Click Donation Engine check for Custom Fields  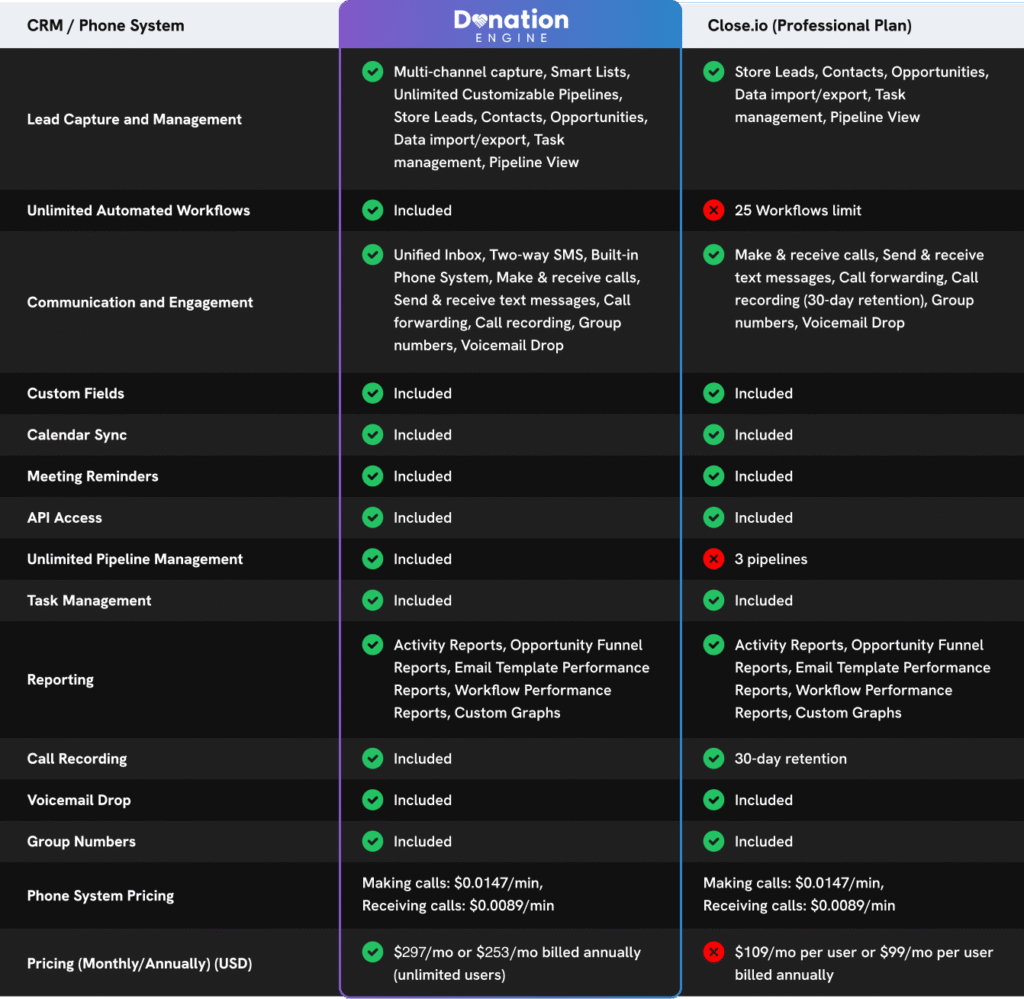click(x=372, y=394)
